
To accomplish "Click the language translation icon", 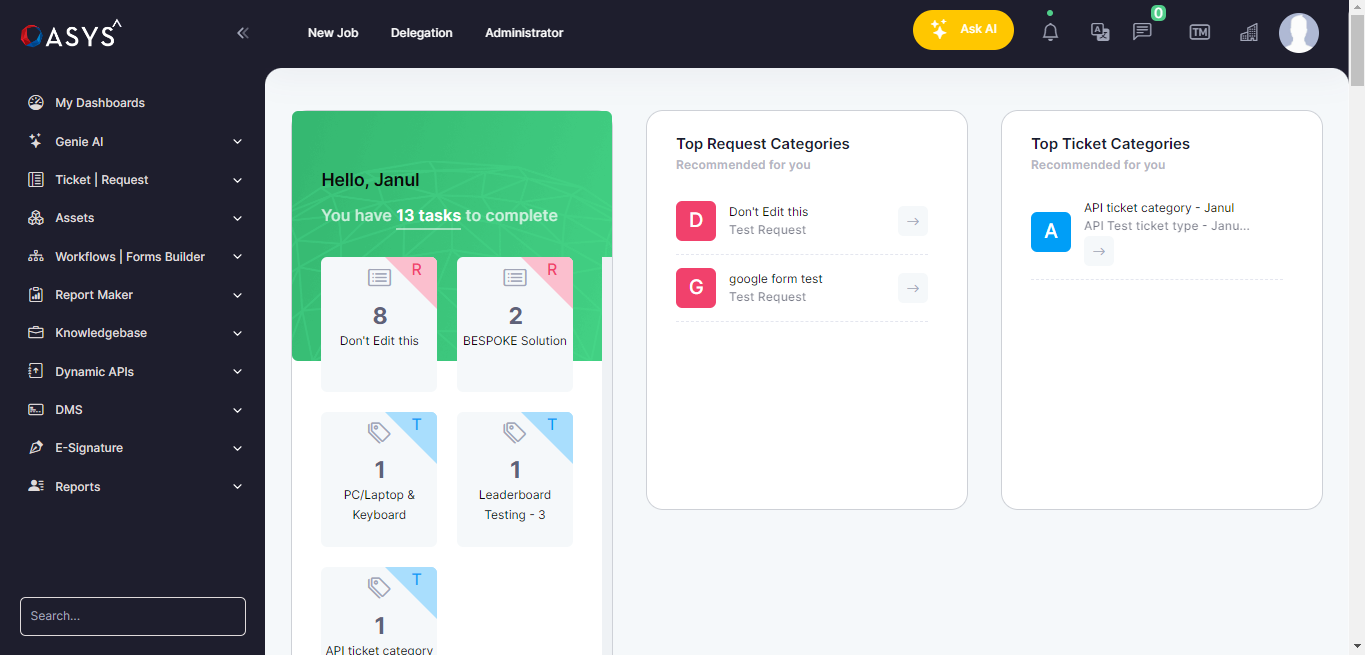I will 1100,32.
